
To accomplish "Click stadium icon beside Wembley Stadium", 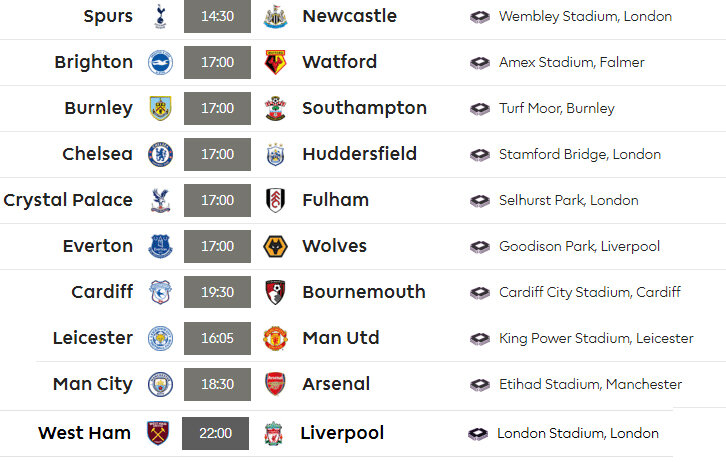I will point(480,17).
